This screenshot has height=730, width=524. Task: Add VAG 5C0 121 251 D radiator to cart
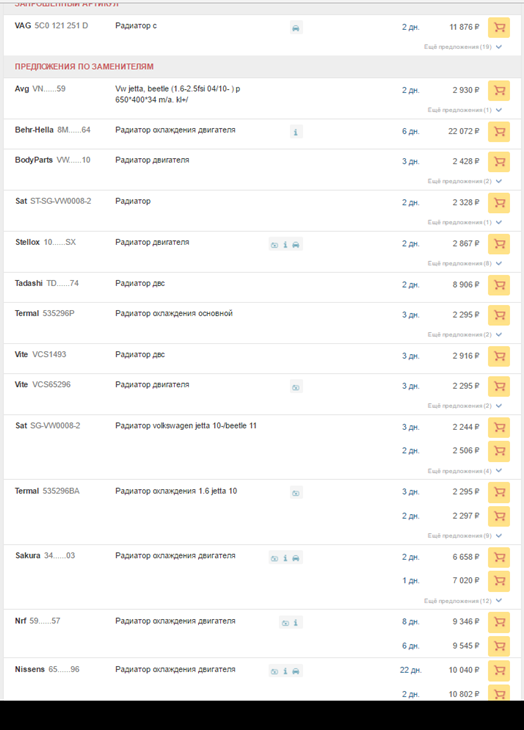tap(499, 27)
